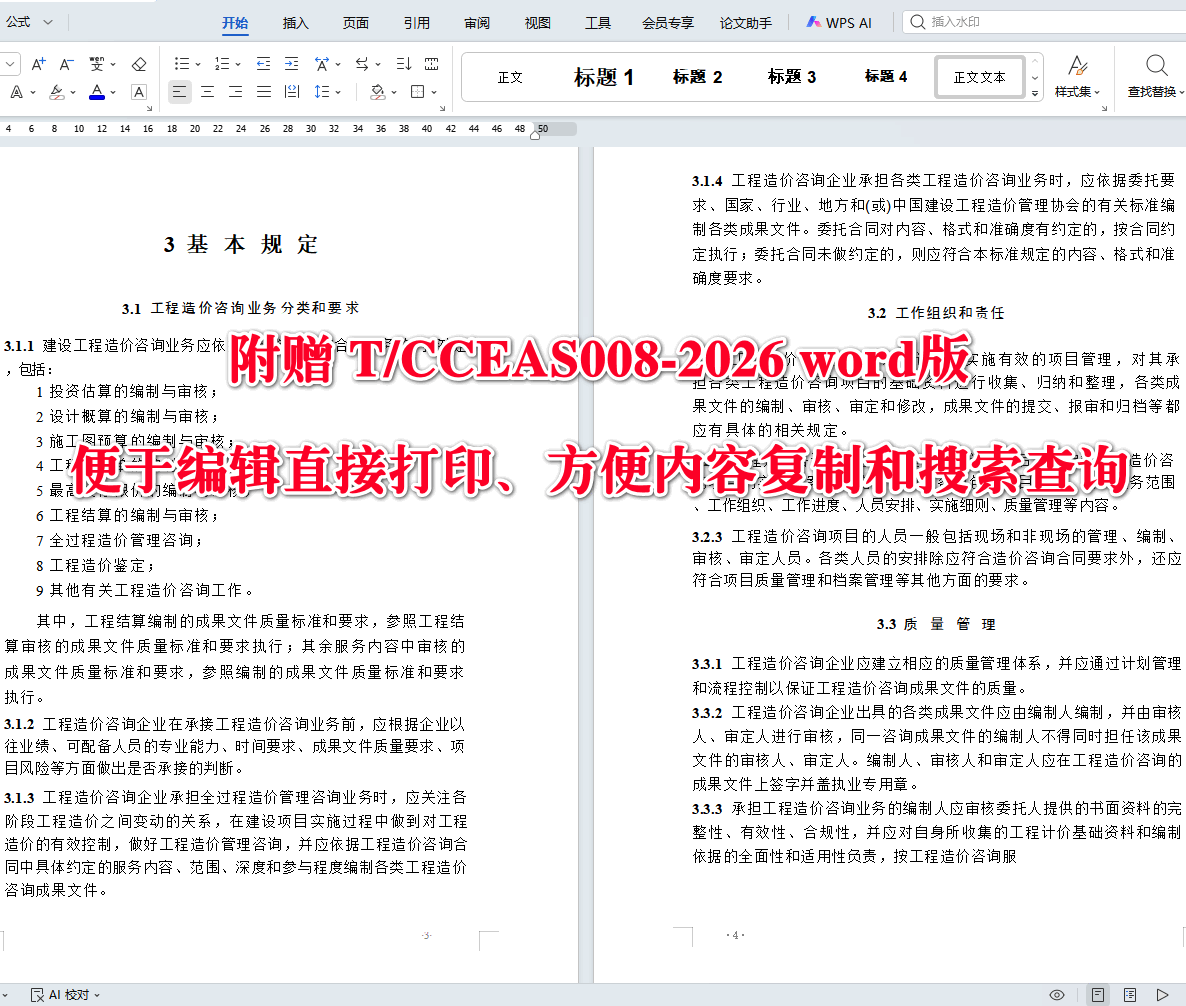Open the borders dropdown arrow
The image size is (1186, 1006).
[434, 92]
